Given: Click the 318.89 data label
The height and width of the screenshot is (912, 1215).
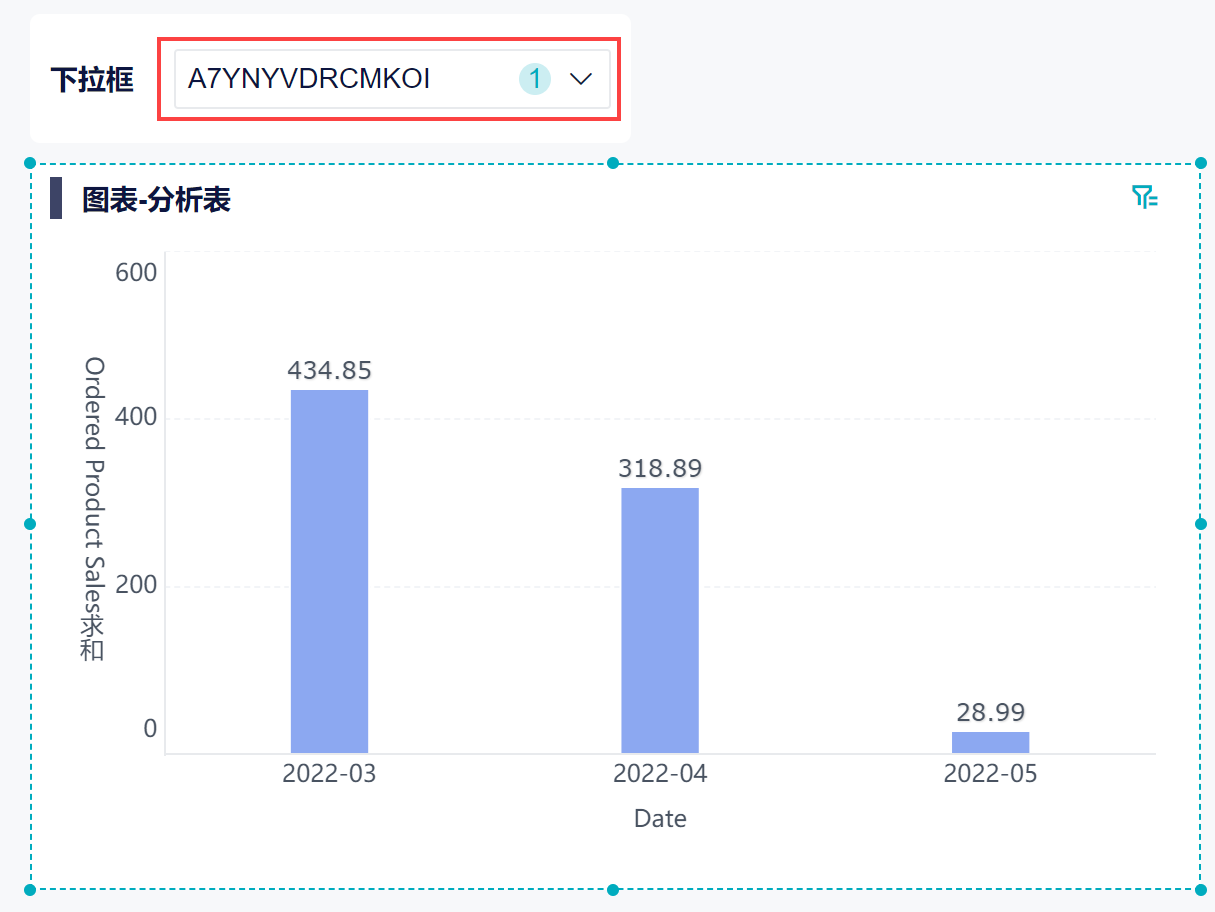Looking at the screenshot, I should [660, 468].
